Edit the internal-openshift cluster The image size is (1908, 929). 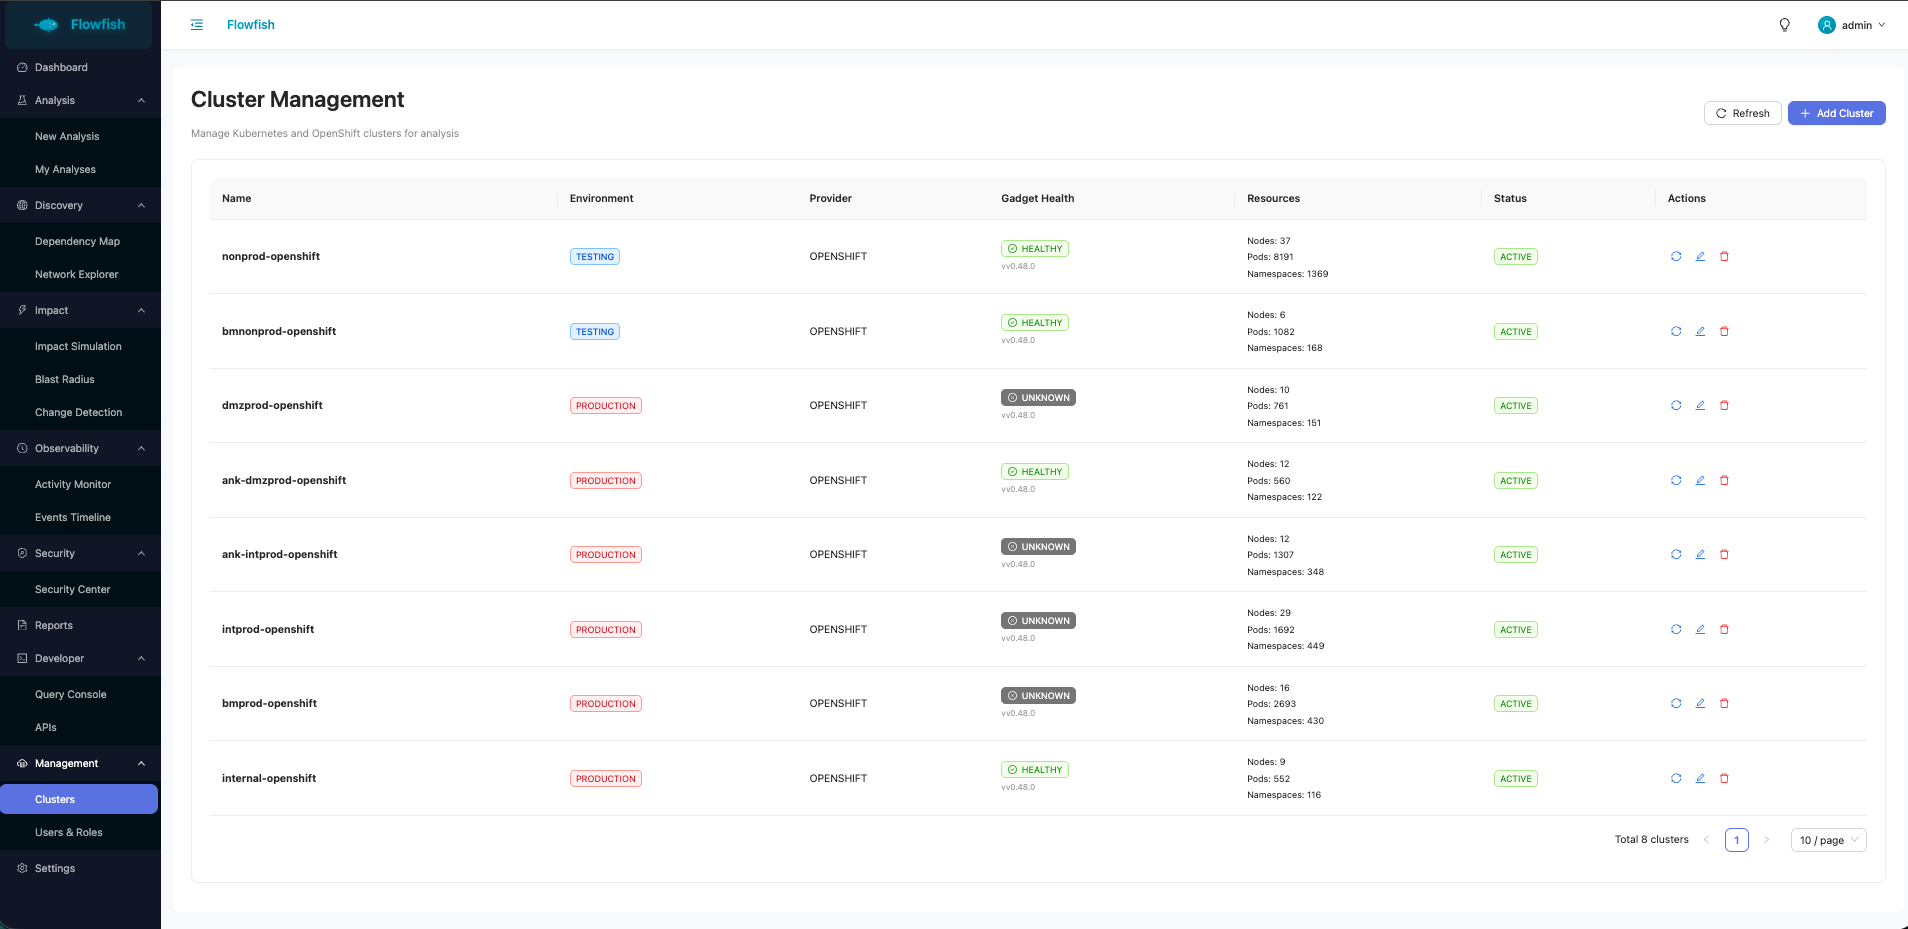click(x=1700, y=778)
